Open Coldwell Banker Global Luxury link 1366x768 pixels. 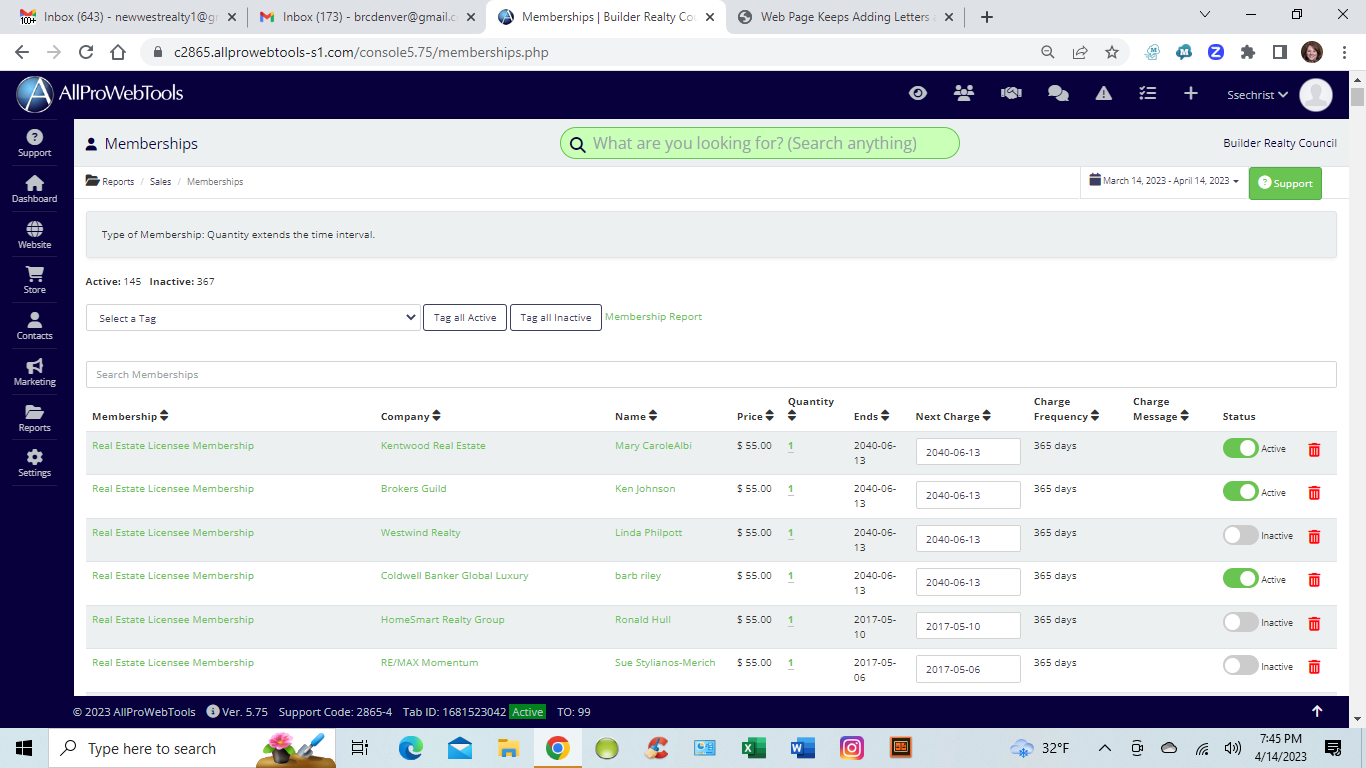[455, 576]
